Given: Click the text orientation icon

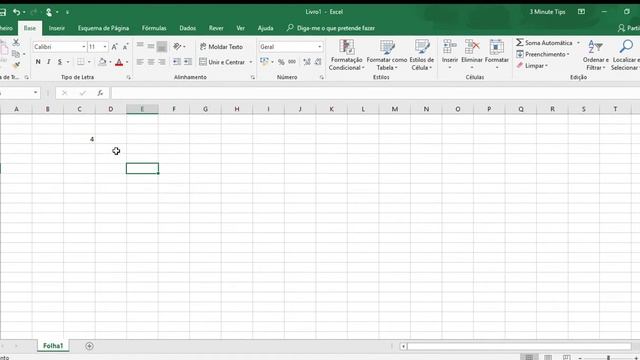Looking at the screenshot, I should (177, 47).
